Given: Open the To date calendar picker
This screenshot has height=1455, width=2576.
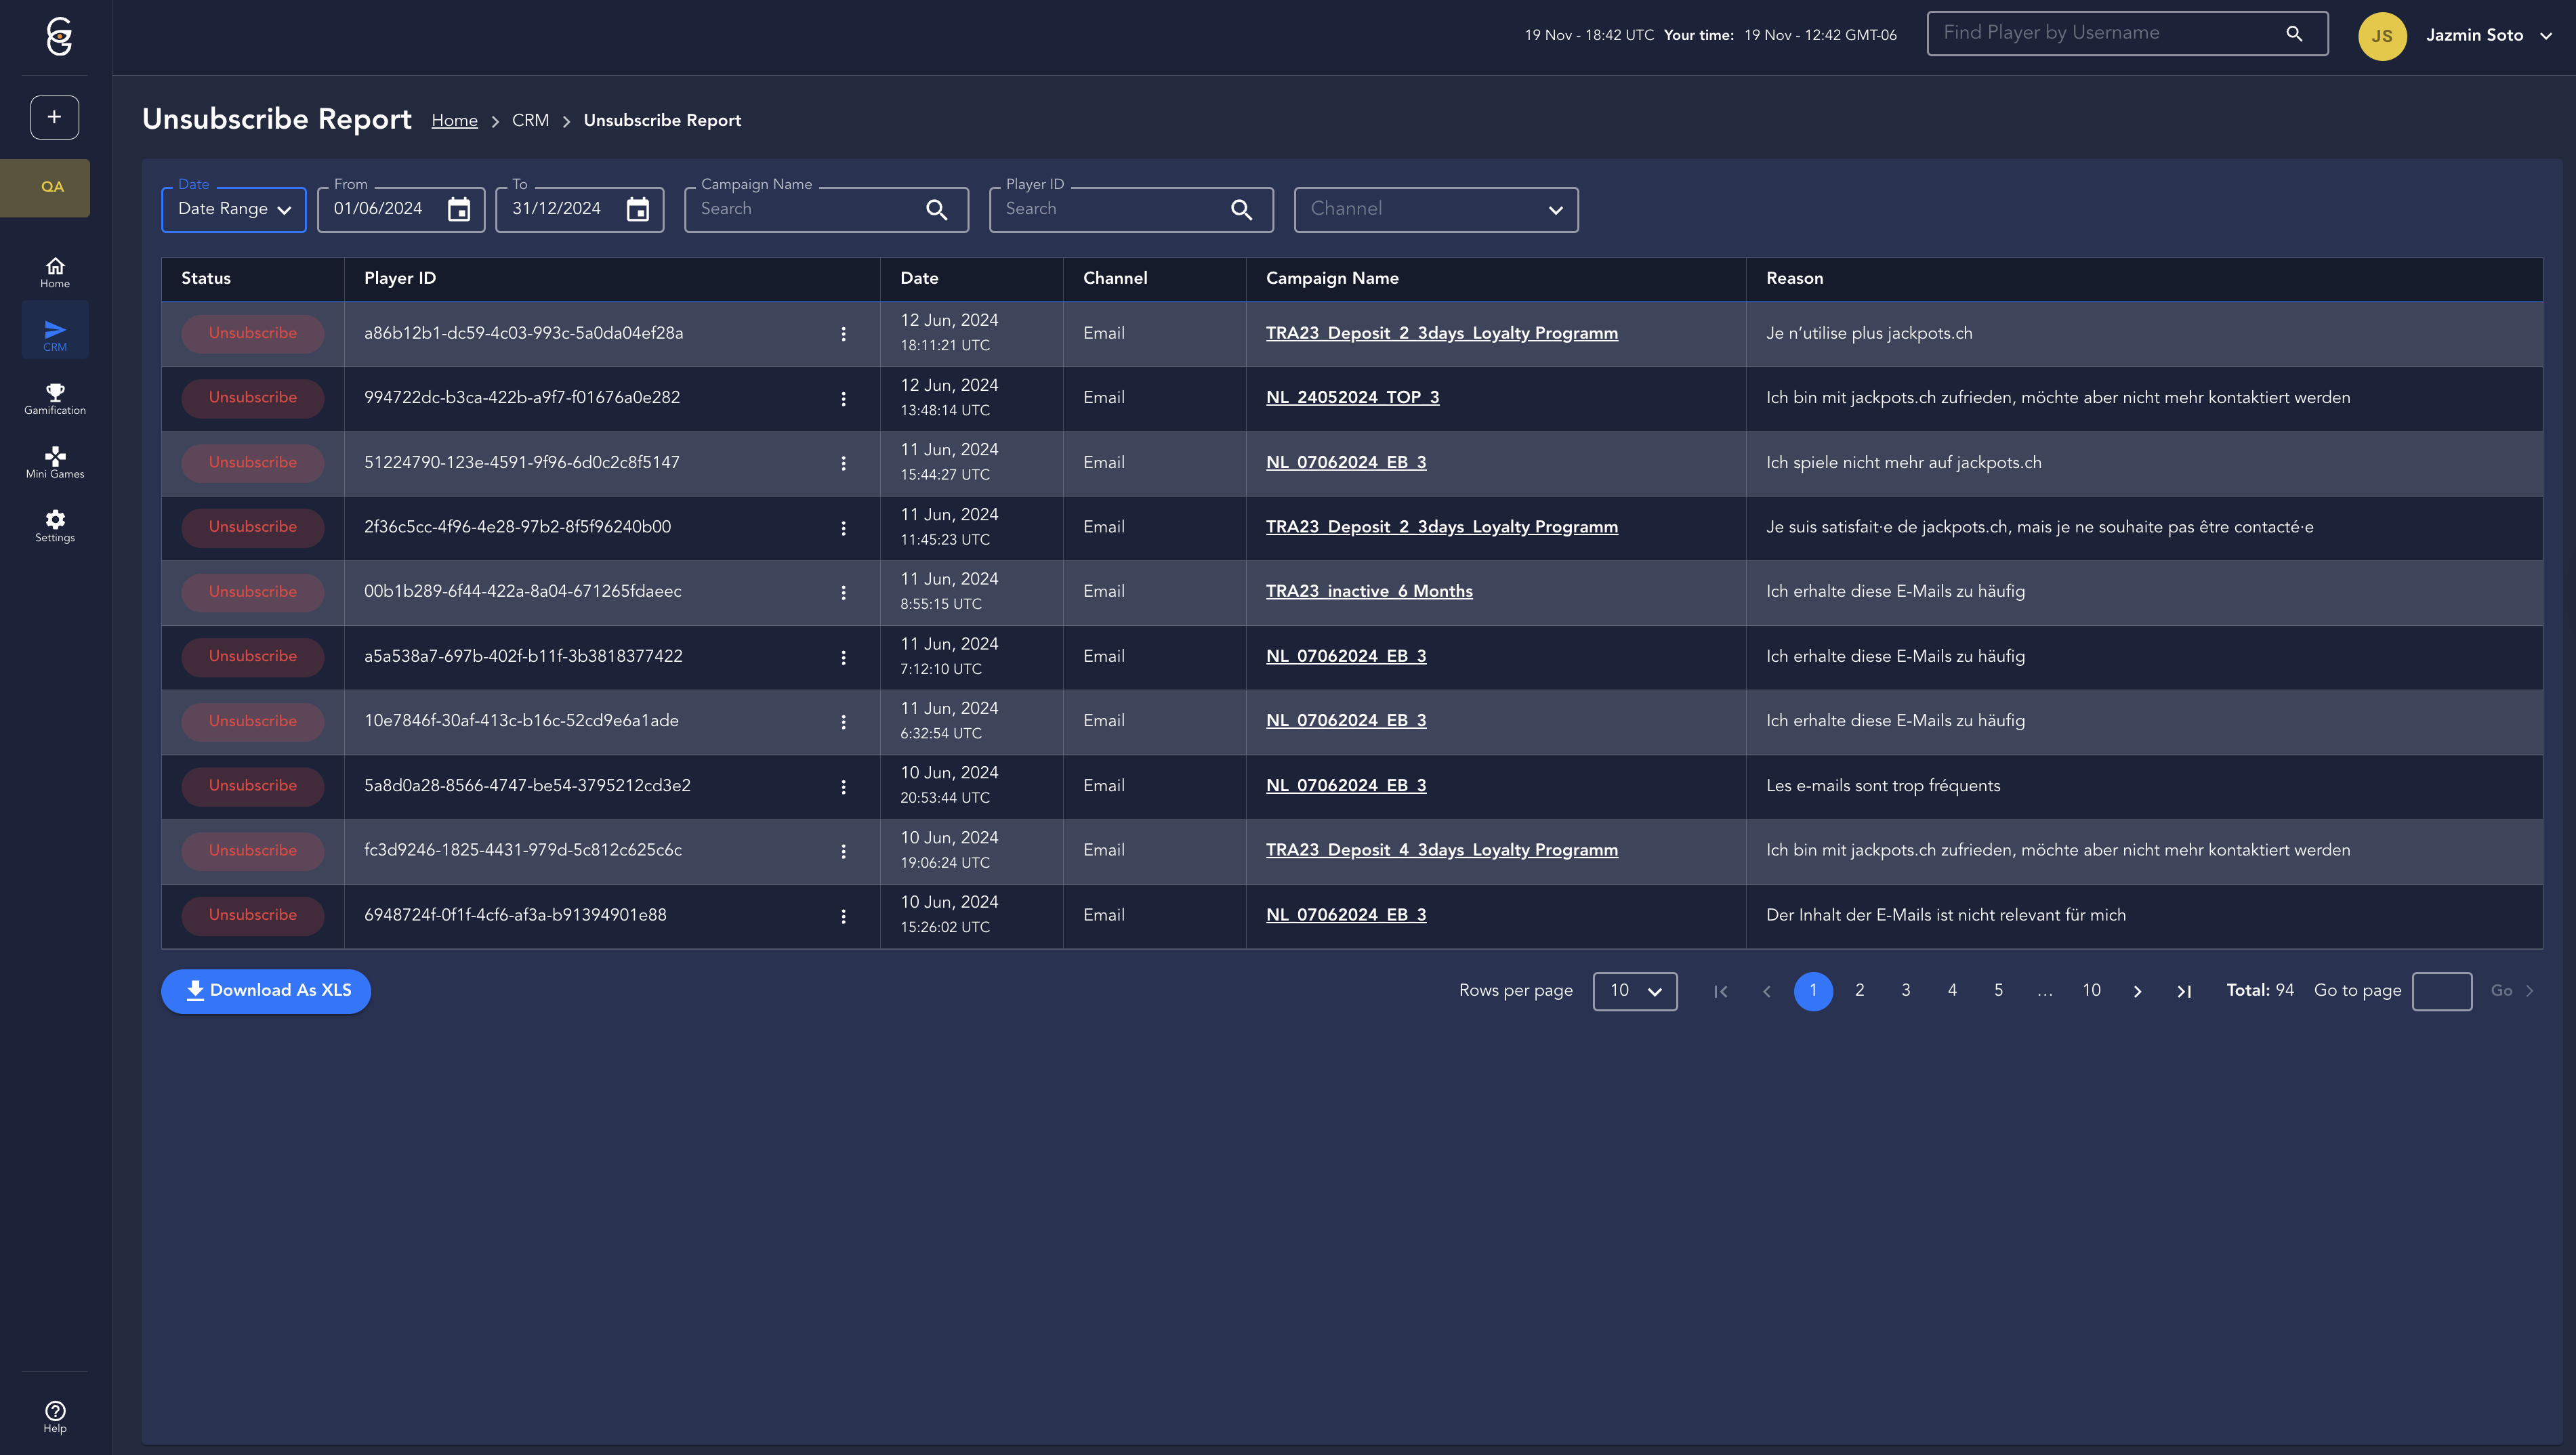Looking at the screenshot, I should pos(637,210).
